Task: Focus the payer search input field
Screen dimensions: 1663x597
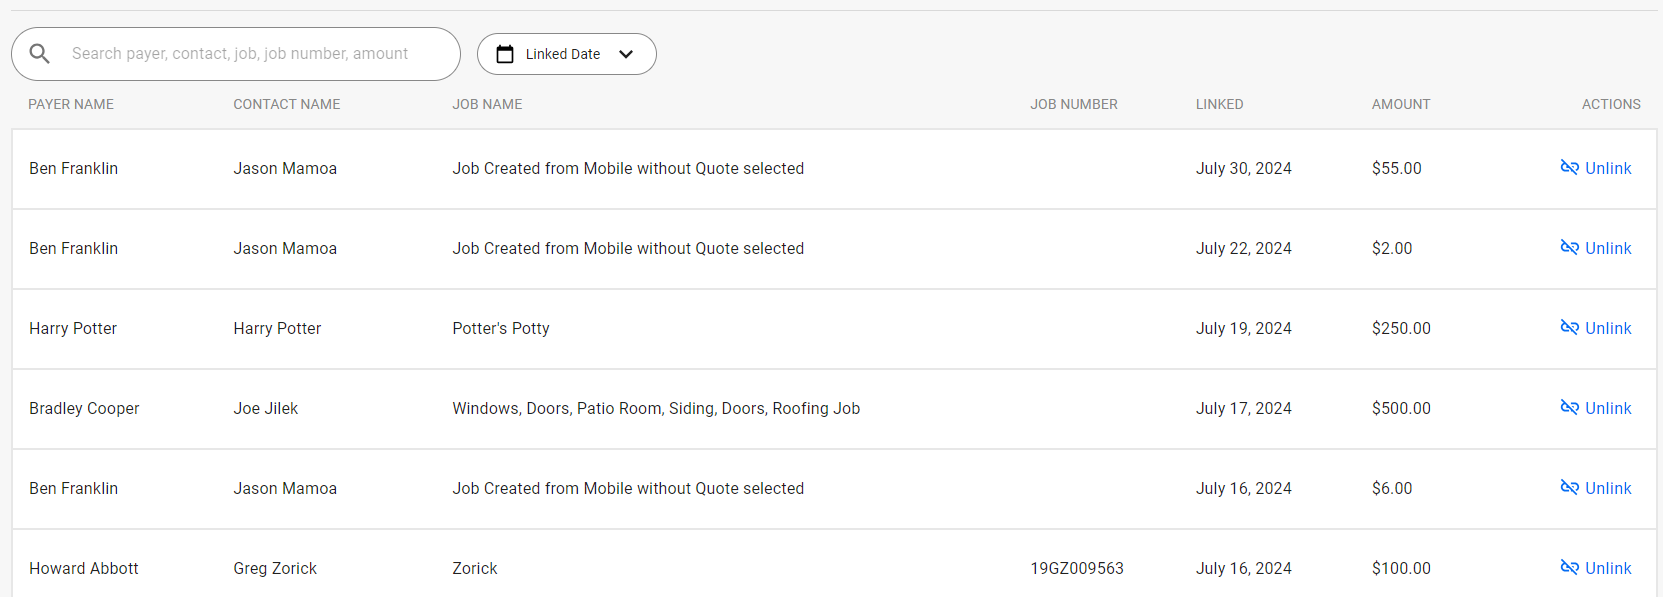Action: [240, 54]
